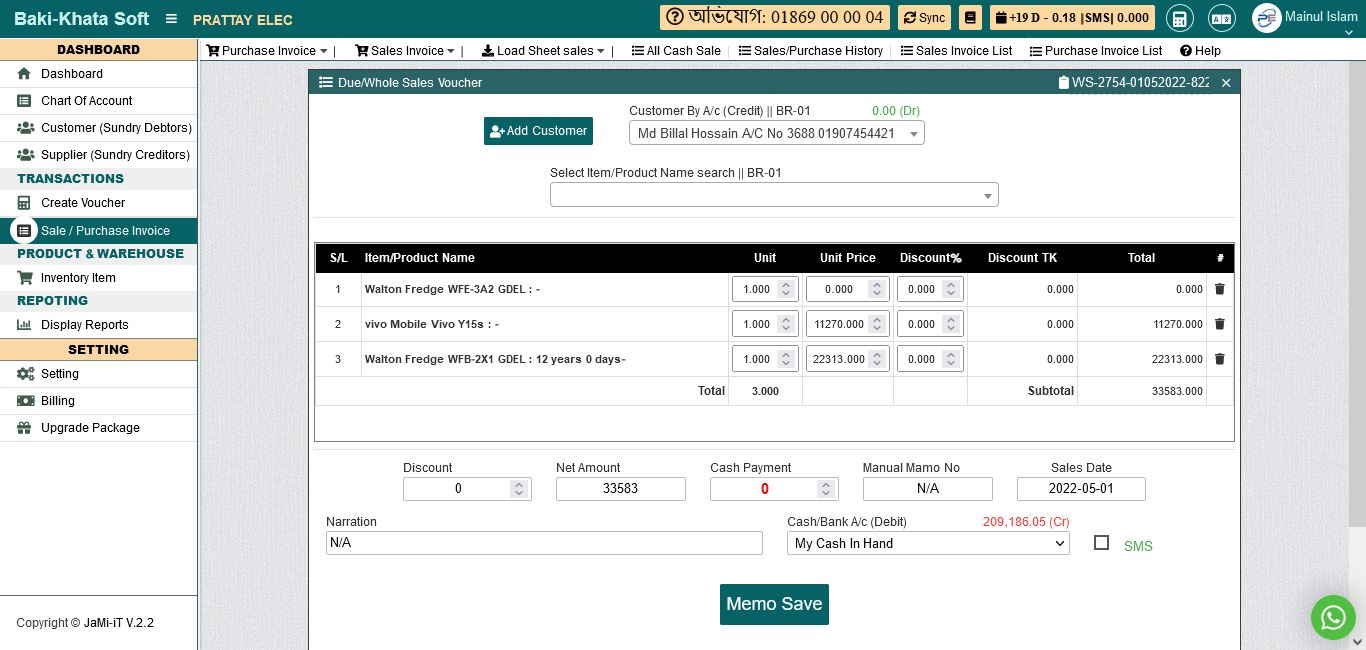Viewport: 1366px width, 650px height.
Task: Open the Purchase Invoice menu
Action: coord(267,51)
